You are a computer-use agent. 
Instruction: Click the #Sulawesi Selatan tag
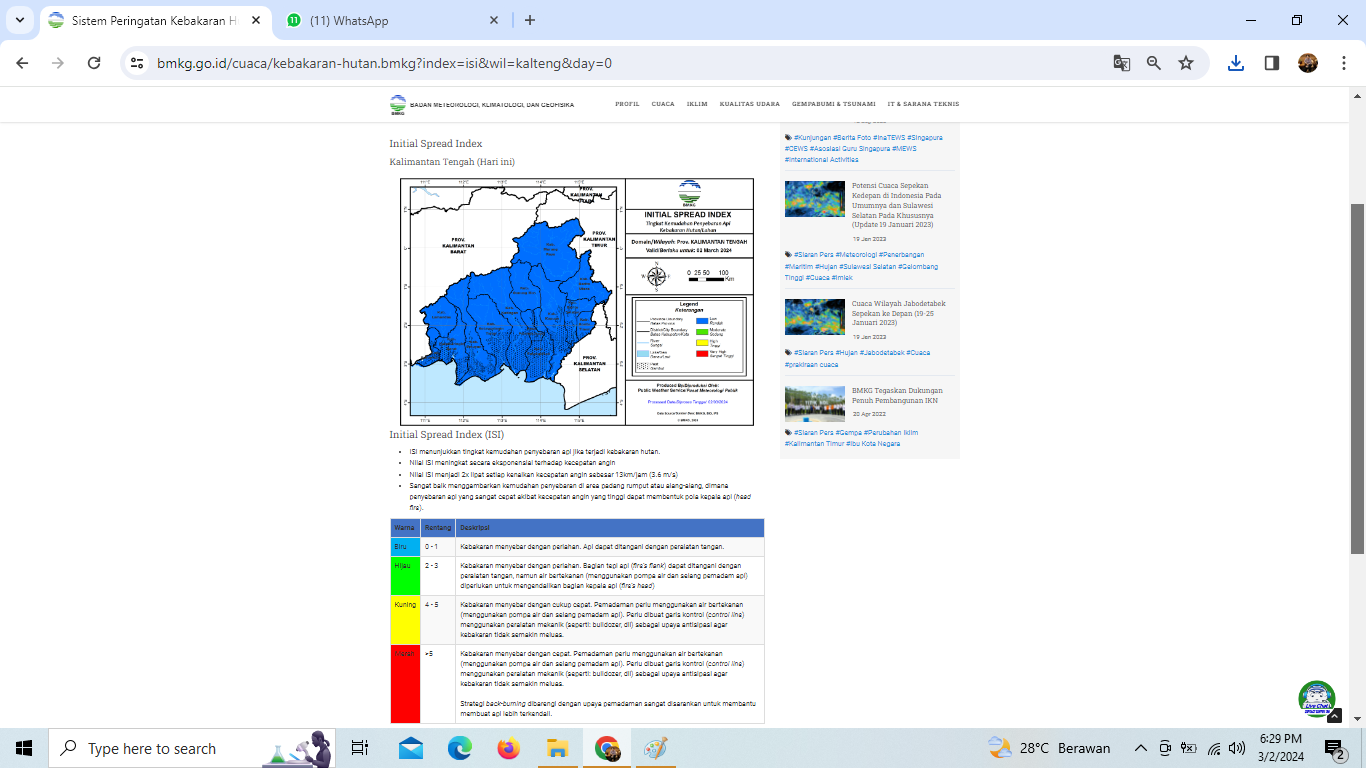(868, 267)
